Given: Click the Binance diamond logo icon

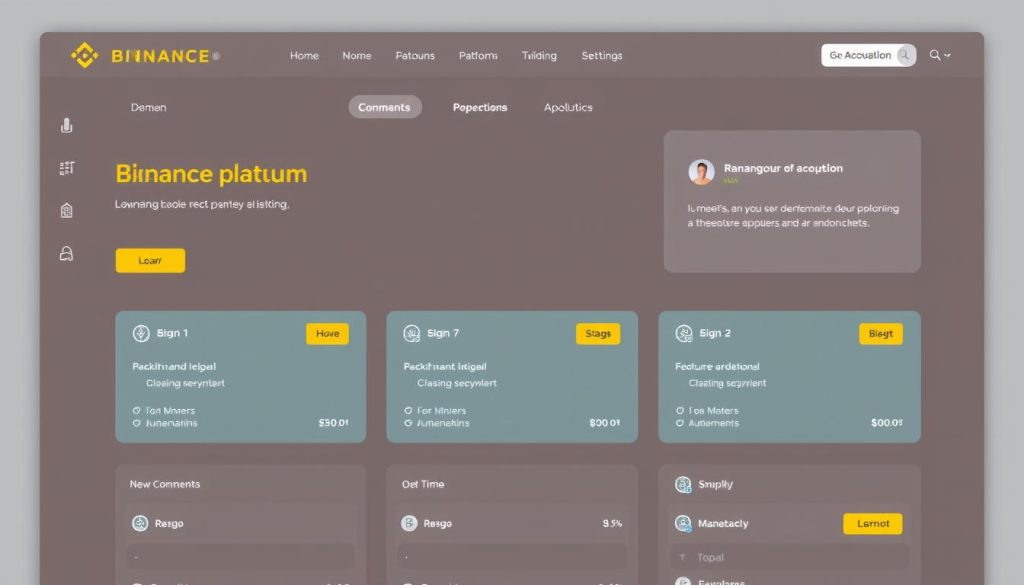Looking at the screenshot, I should (x=85, y=55).
